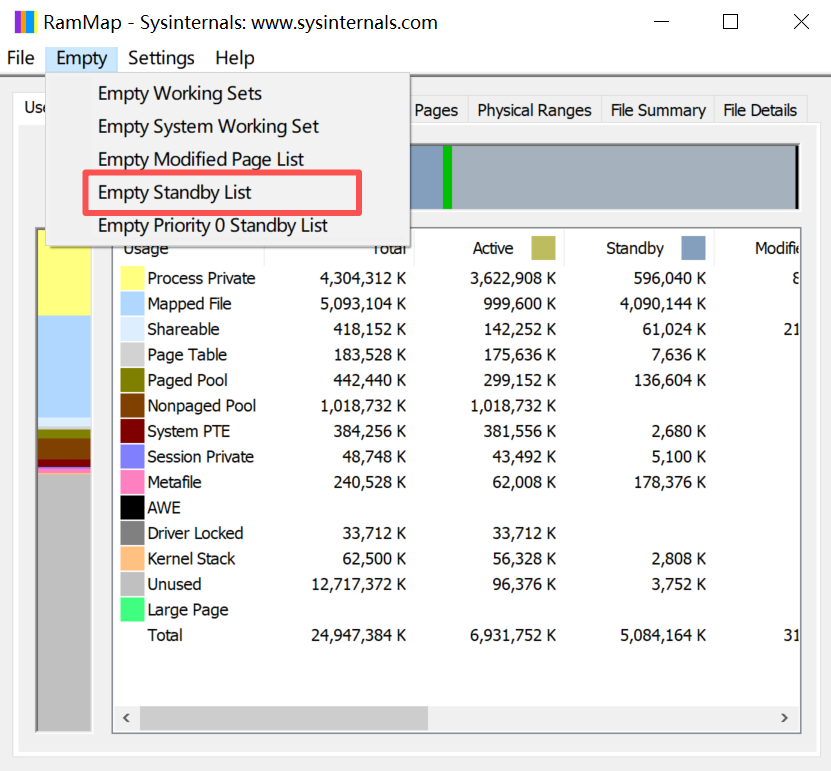Click the pink Metafile swatch

(132, 482)
